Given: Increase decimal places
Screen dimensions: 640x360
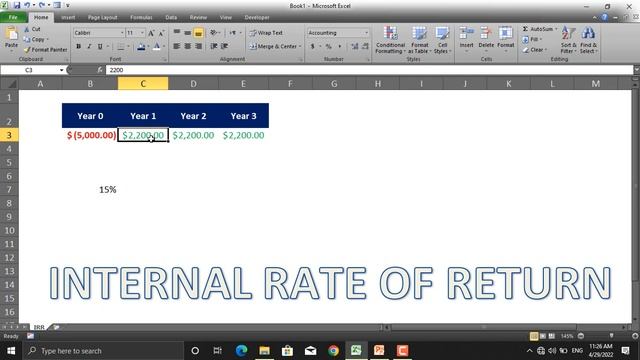Looking at the screenshot, I should pos(355,47).
